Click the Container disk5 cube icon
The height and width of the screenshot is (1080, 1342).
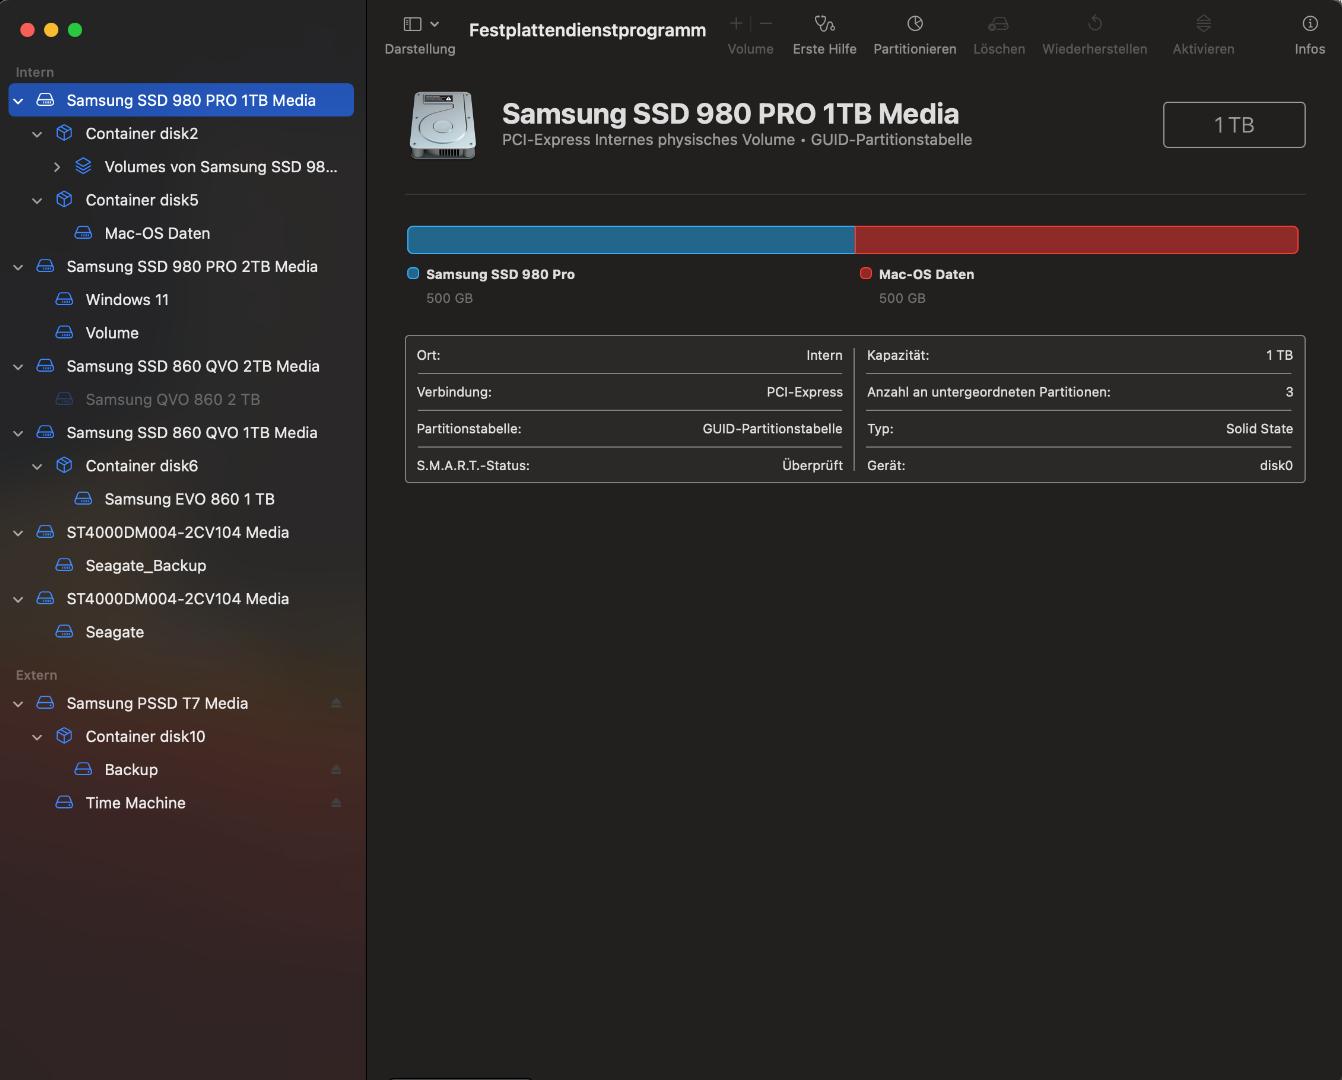tap(64, 200)
